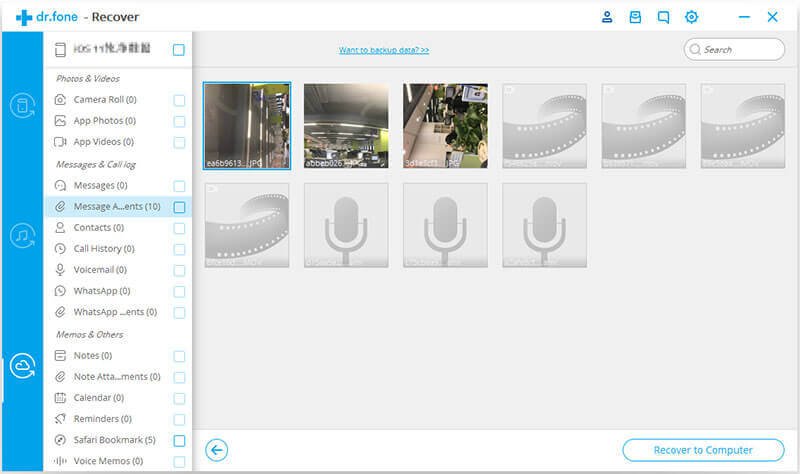Enable the Safari Bookmark checkbox
The width and height of the screenshot is (800, 474).
click(179, 440)
